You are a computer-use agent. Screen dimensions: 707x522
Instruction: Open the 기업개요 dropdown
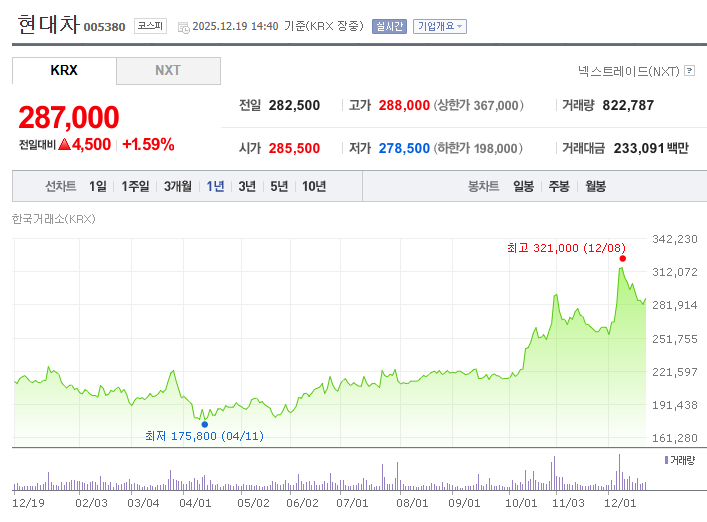coord(440,27)
